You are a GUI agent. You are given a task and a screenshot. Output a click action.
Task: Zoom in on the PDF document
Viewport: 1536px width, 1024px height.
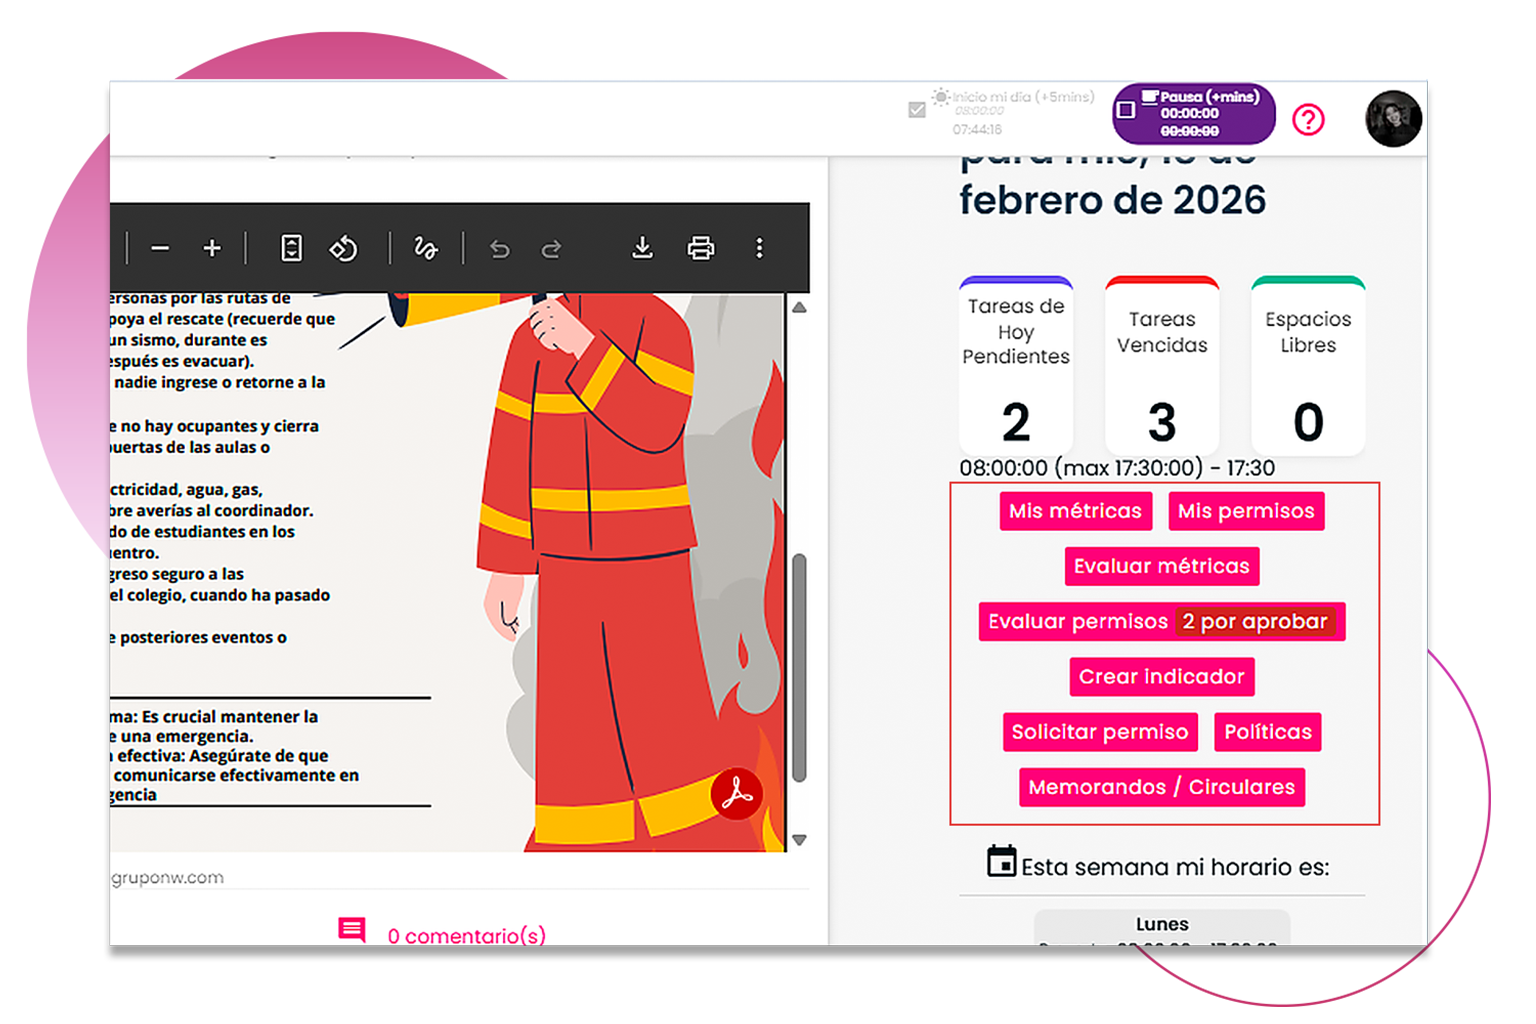(211, 248)
